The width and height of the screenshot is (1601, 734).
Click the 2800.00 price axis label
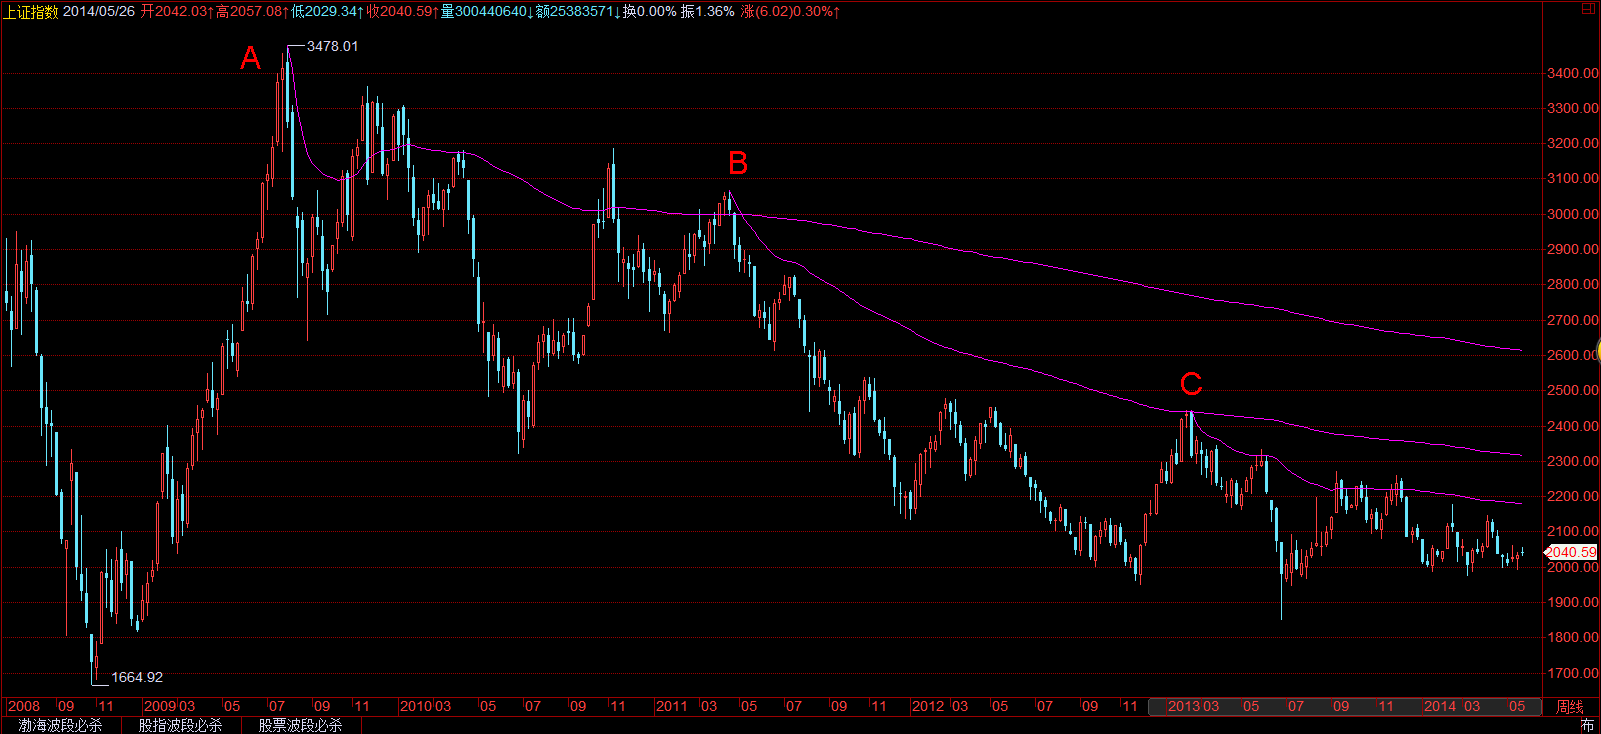coord(1572,284)
